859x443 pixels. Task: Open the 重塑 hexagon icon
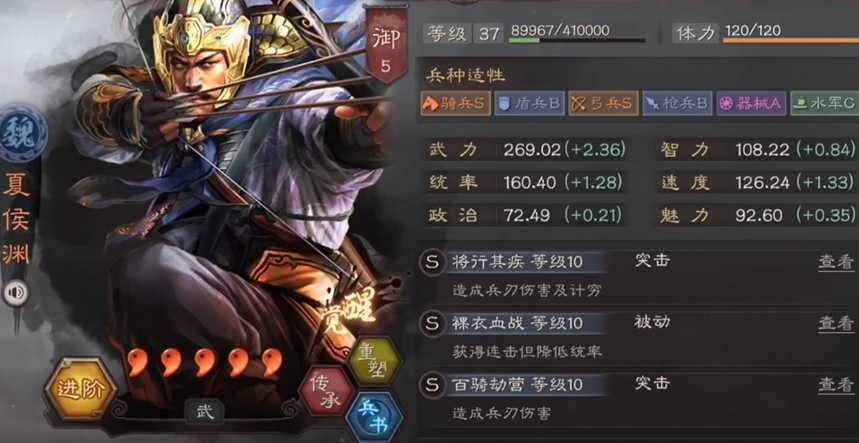point(374,361)
